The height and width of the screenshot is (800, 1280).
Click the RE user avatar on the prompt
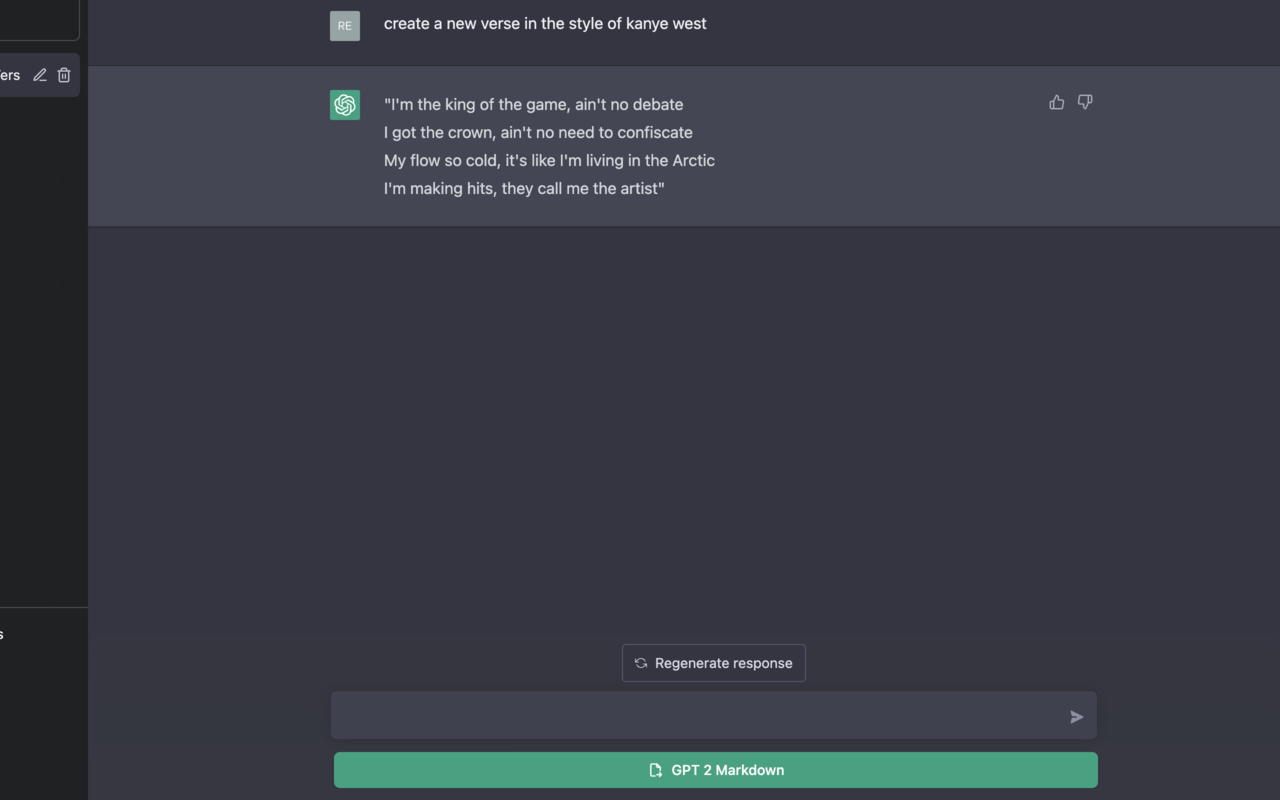[x=344, y=25]
